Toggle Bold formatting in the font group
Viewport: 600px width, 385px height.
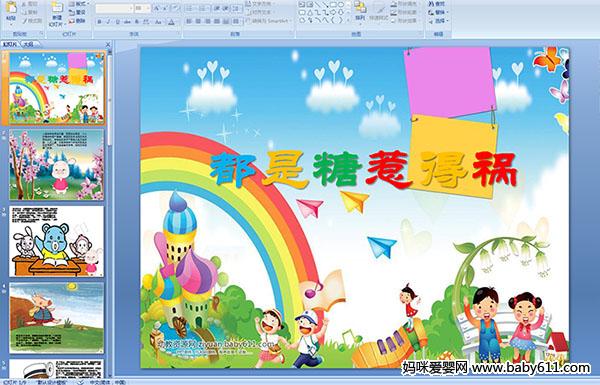(99, 22)
